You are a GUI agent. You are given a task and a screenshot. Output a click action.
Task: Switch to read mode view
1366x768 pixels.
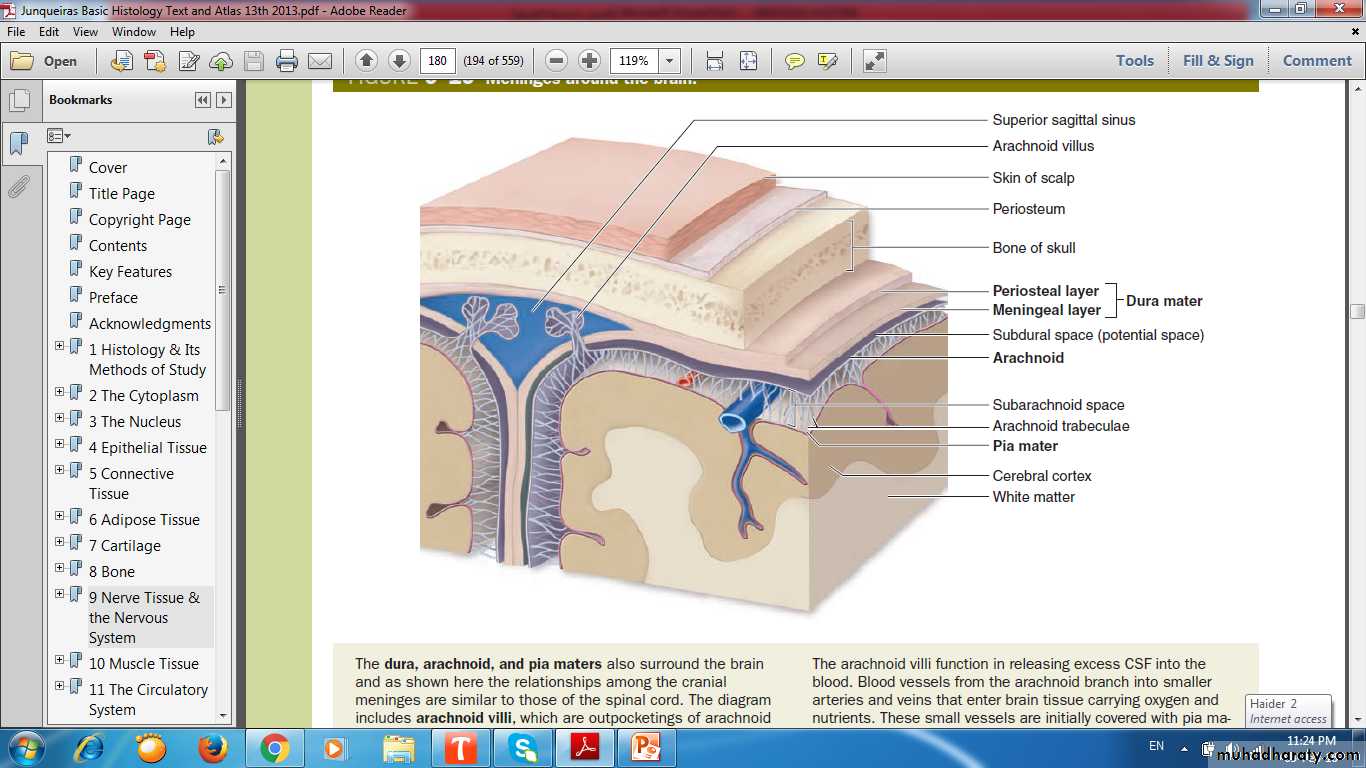pyautogui.click(x=874, y=61)
